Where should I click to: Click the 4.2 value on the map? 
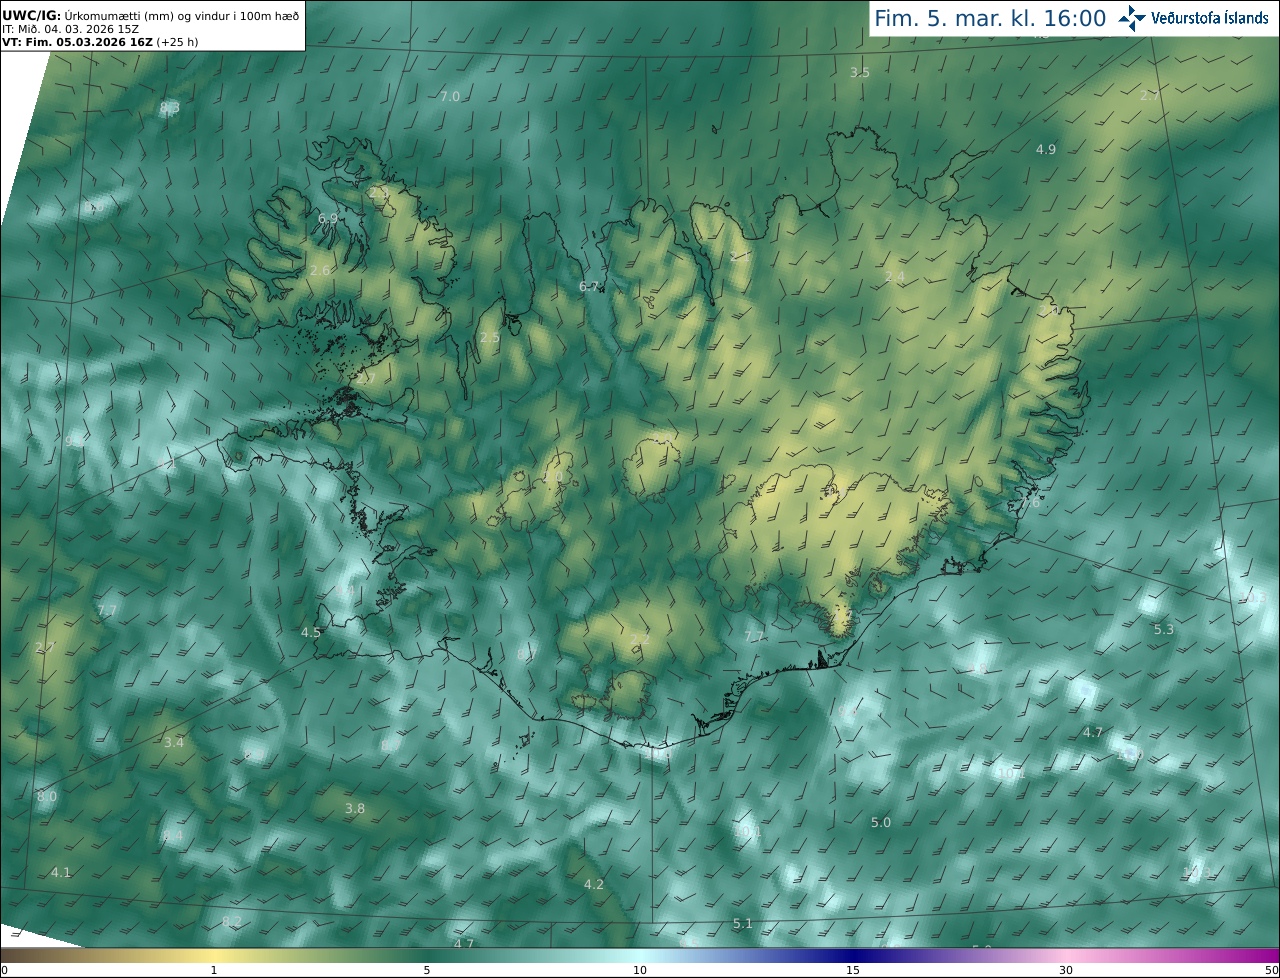594,884
